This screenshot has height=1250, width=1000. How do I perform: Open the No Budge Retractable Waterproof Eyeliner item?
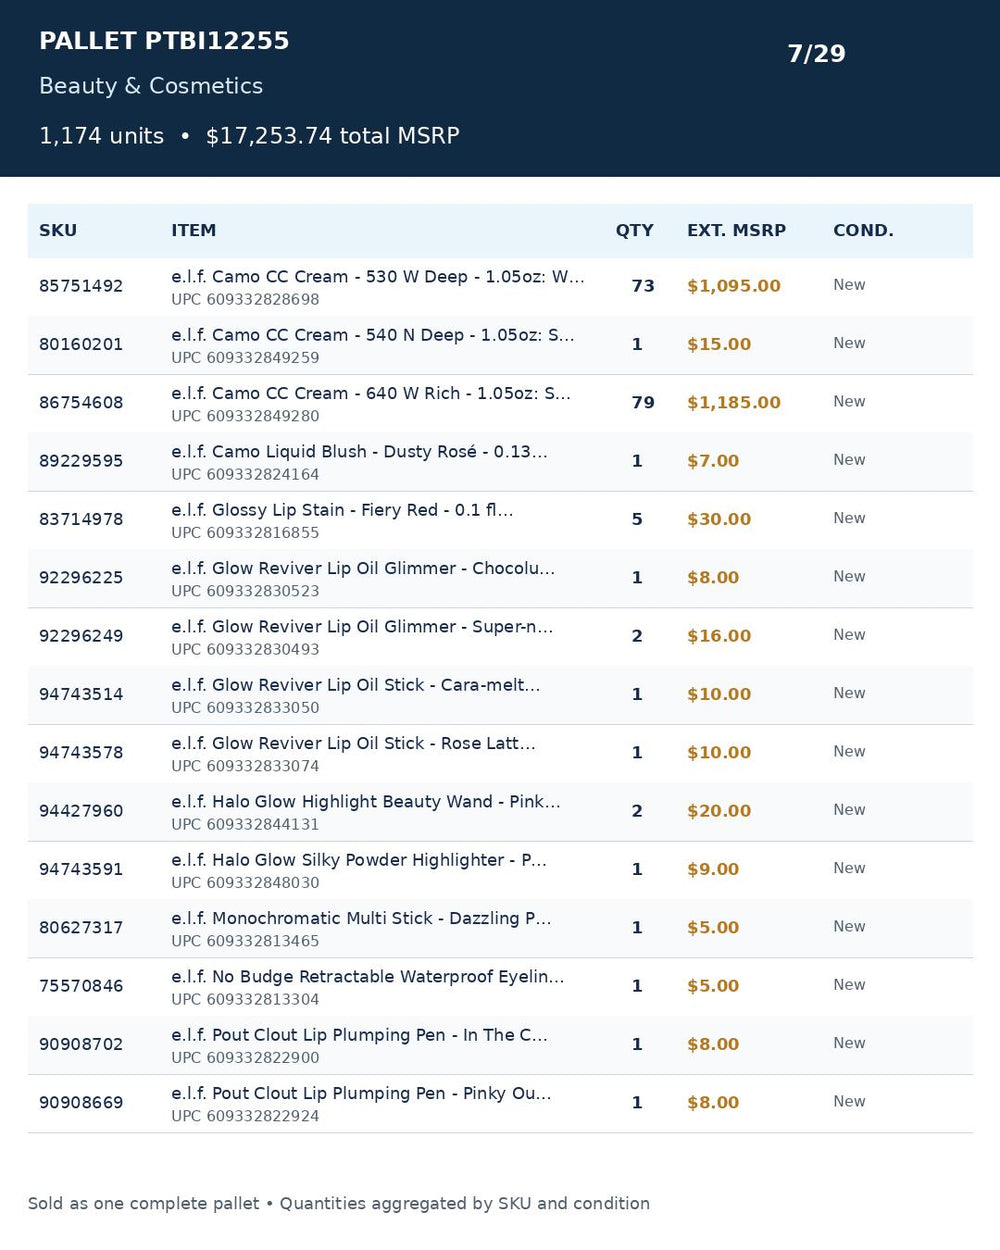[x=368, y=977]
